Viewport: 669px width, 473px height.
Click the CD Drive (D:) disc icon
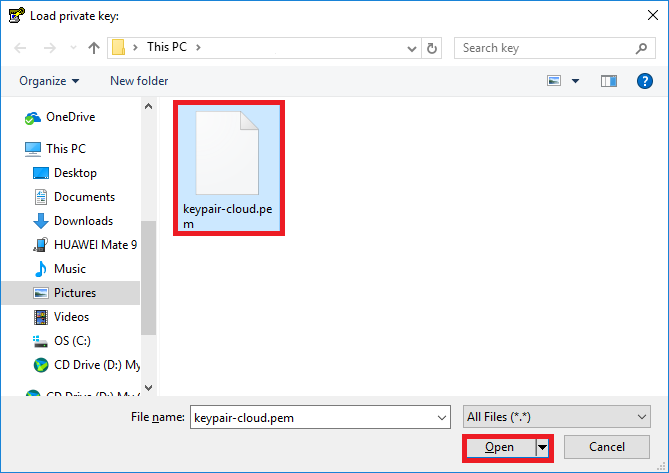[x=41, y=365]
